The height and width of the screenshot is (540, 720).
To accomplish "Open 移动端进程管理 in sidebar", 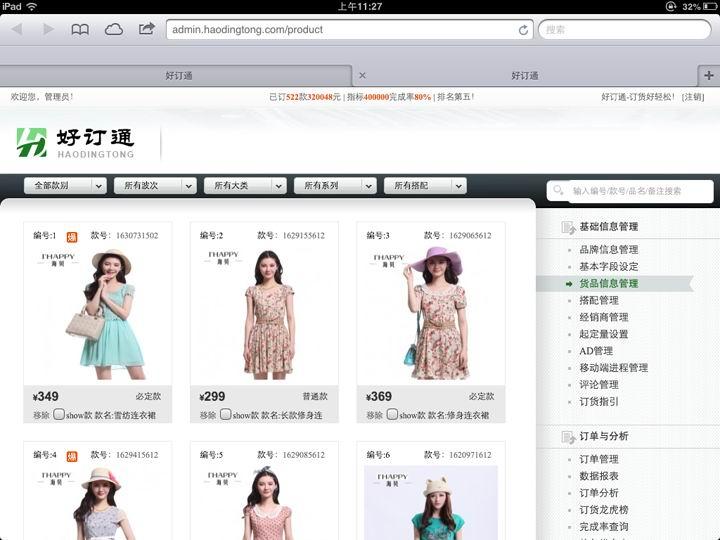I will tap(613, 368).
